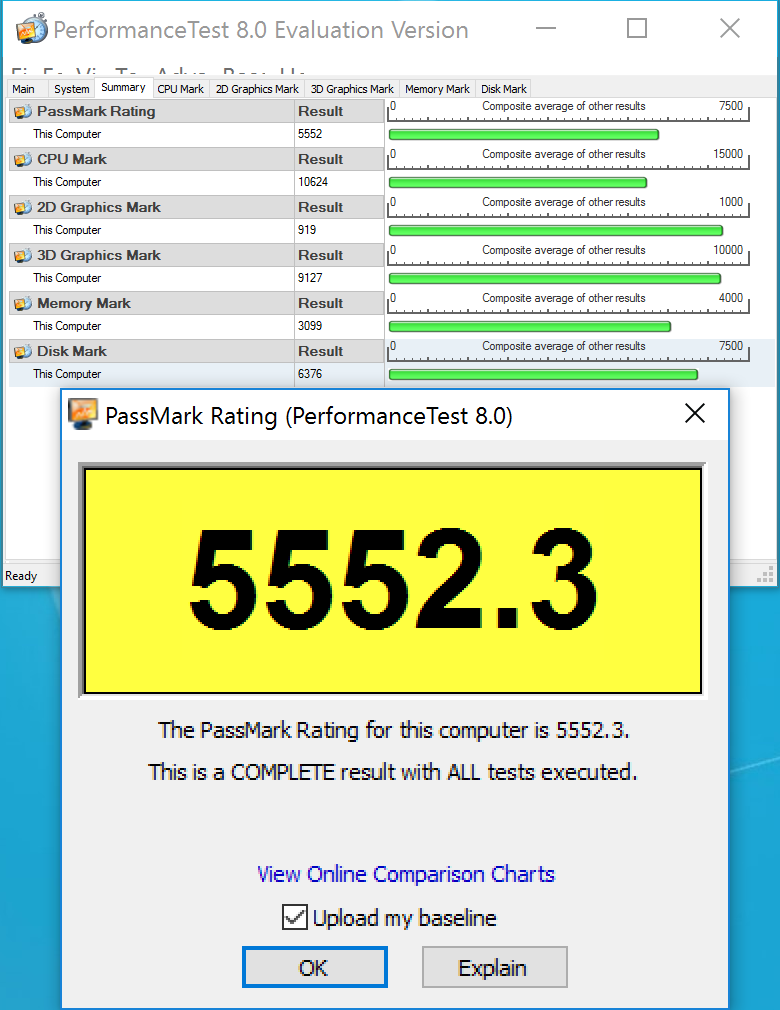Image resolution: width=780 pixels, height=1010 pixels.
Task: Click the 3099 Memory Mark result value
Action: coord(310,326)
